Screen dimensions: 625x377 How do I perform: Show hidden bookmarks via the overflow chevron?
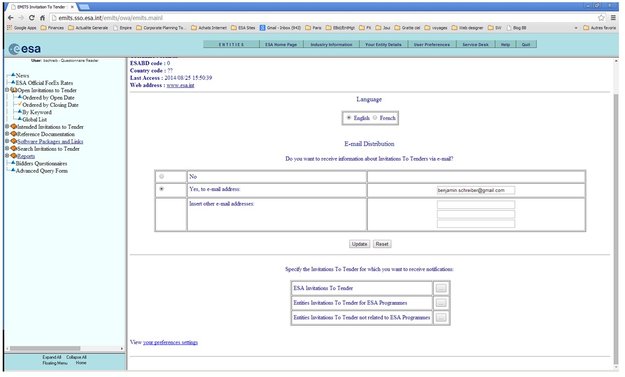[x=576, y=28]
